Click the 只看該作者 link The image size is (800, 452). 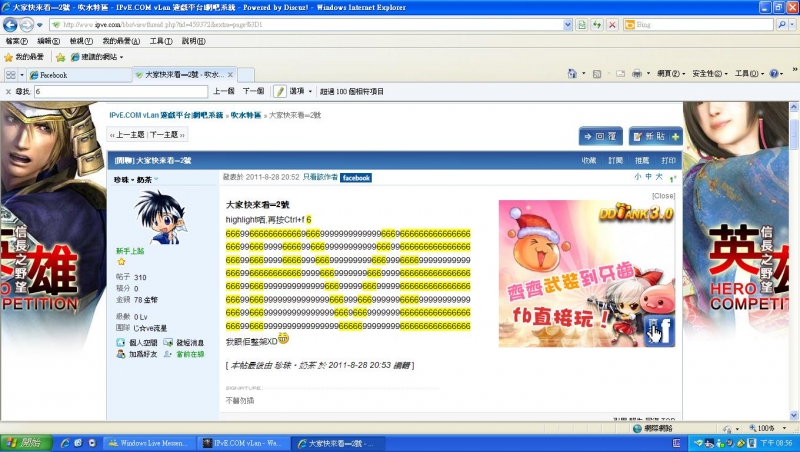320,177
